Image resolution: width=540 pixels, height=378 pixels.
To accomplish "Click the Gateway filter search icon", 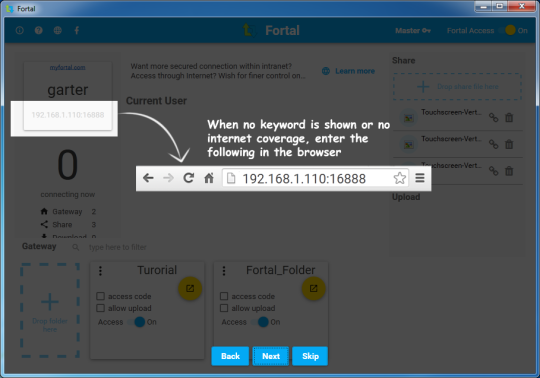I will coord(75,247).
